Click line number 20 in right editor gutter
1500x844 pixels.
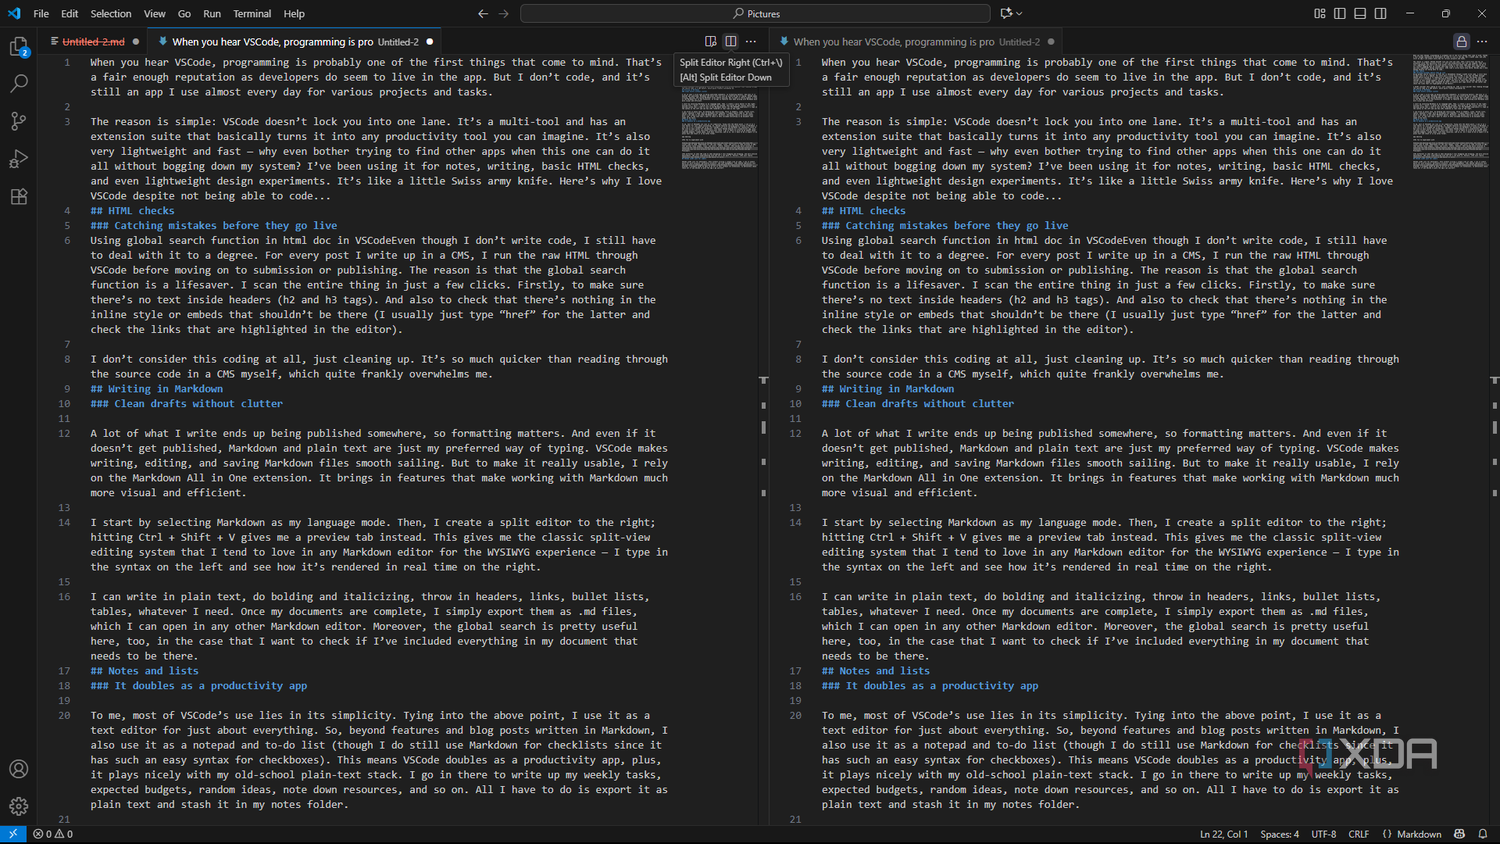click(795, 716)
